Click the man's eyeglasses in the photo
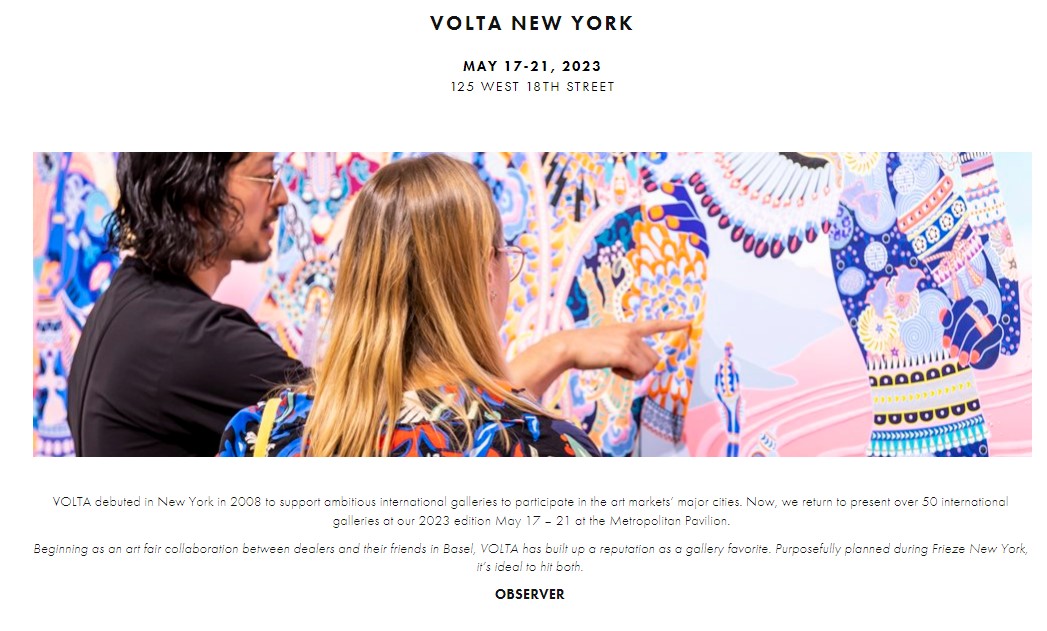The height and width of the screenshot is (631, 1047). pos(264,178)
